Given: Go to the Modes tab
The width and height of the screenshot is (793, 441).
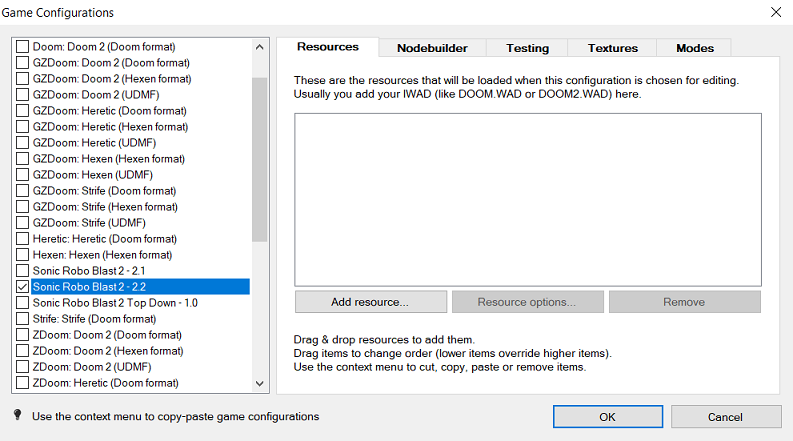Looking at the screenshot, I should click(695, 48).
